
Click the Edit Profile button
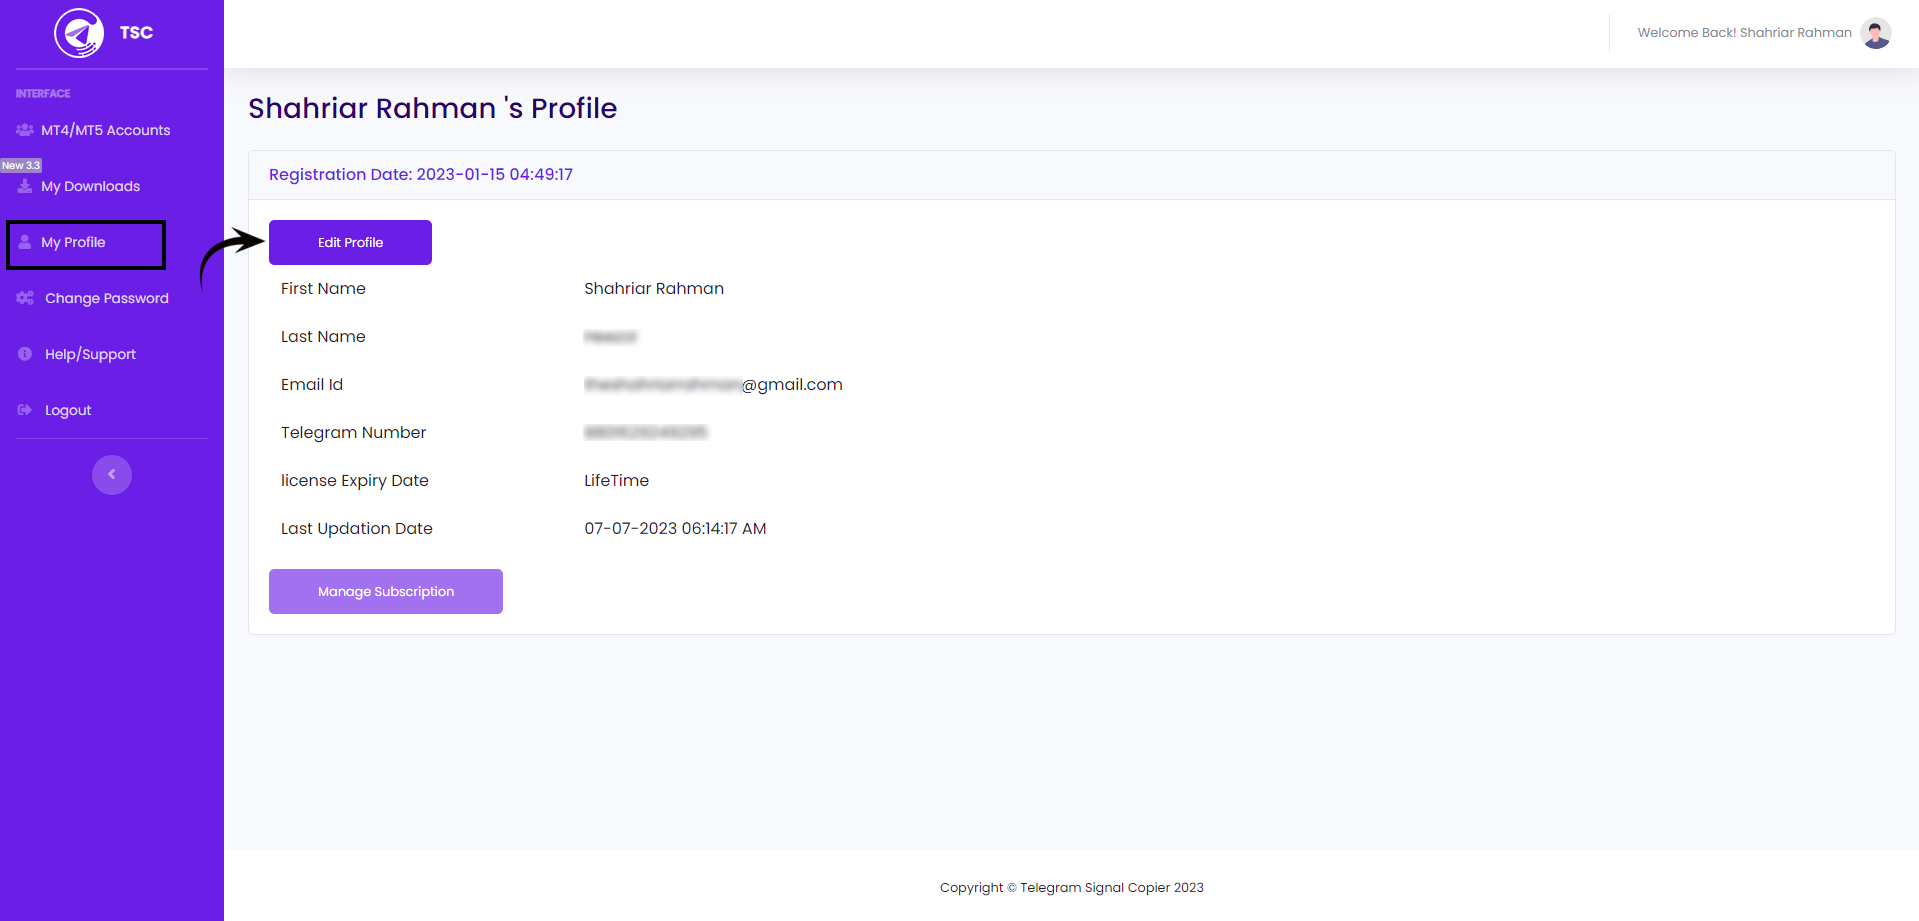(349, 242)
